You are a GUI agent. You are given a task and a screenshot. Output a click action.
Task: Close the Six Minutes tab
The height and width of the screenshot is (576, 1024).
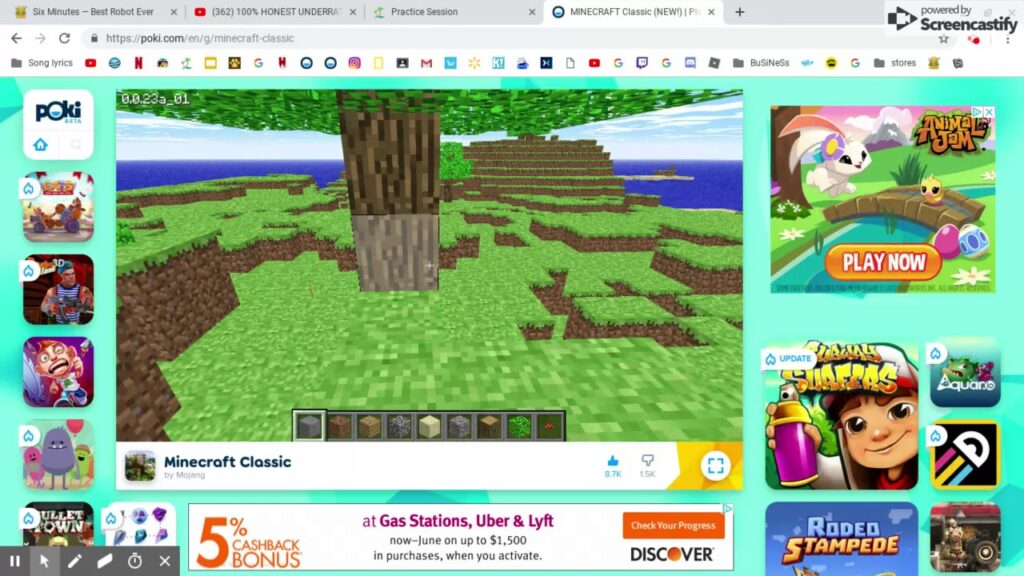coord(173,12)
